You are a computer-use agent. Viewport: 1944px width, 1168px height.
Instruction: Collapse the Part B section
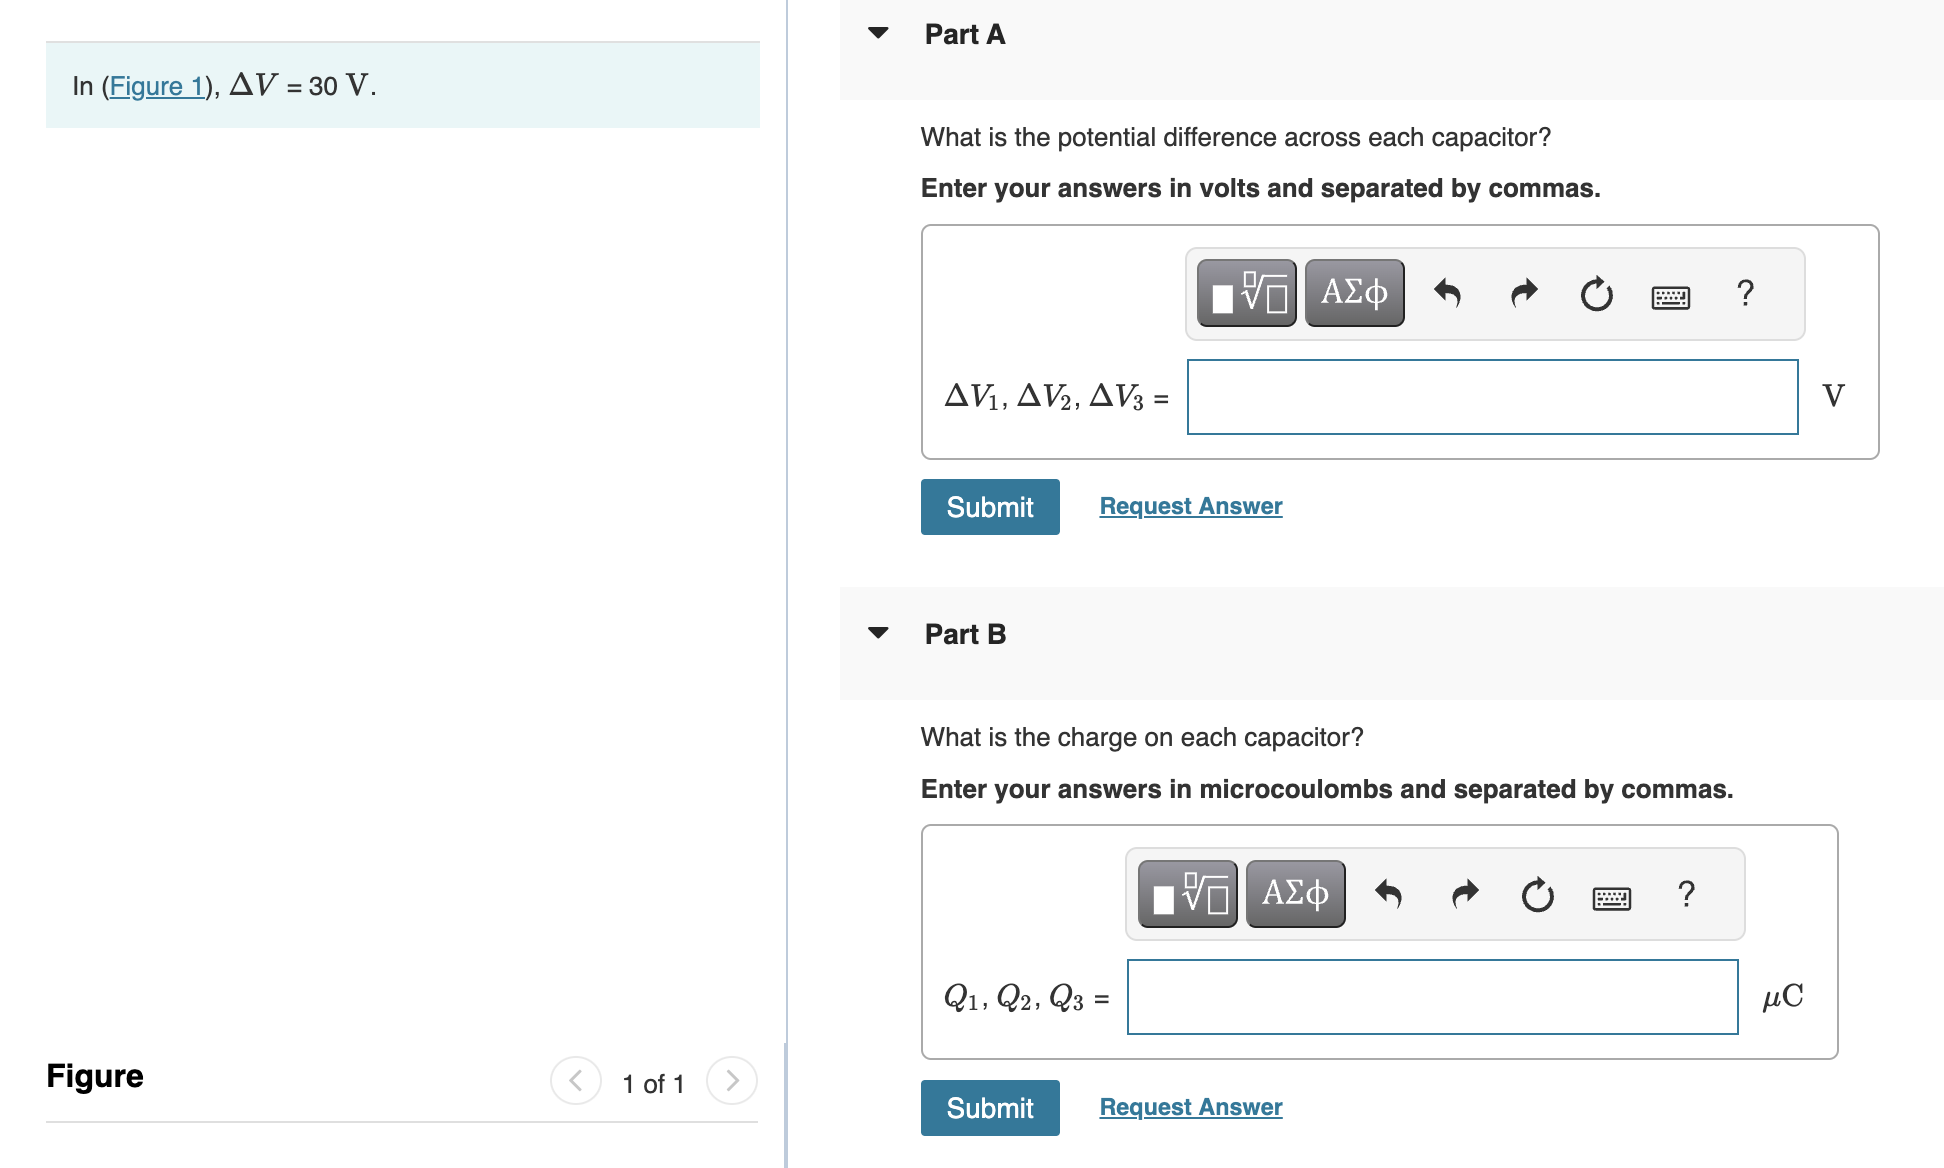877,633
